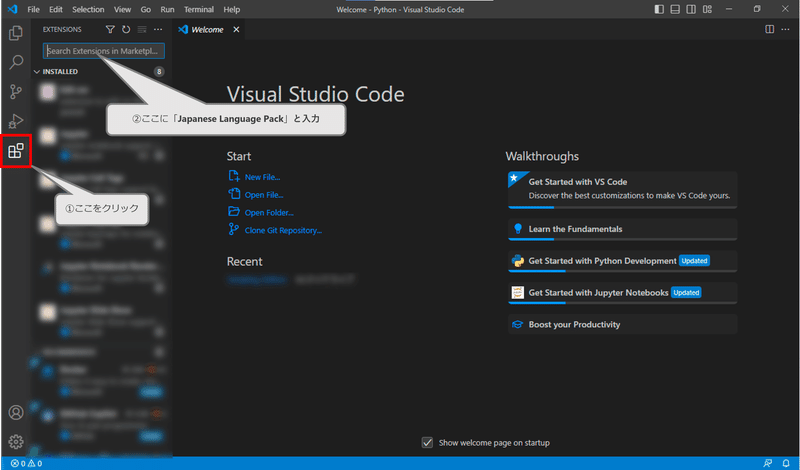Open the Explorer view in activity bar

pos(16,33)
